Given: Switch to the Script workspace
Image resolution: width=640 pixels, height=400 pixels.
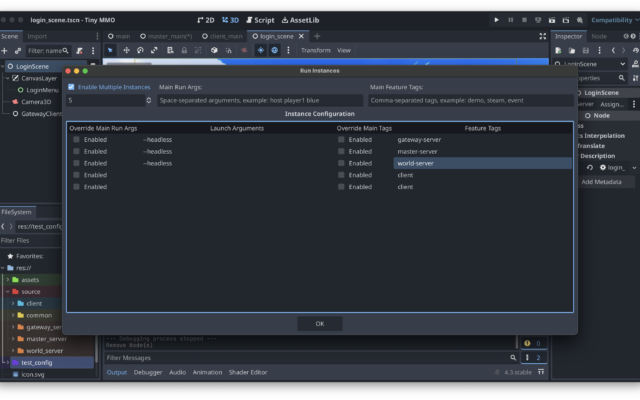Looking at the screenshot, I should (260, 20).
